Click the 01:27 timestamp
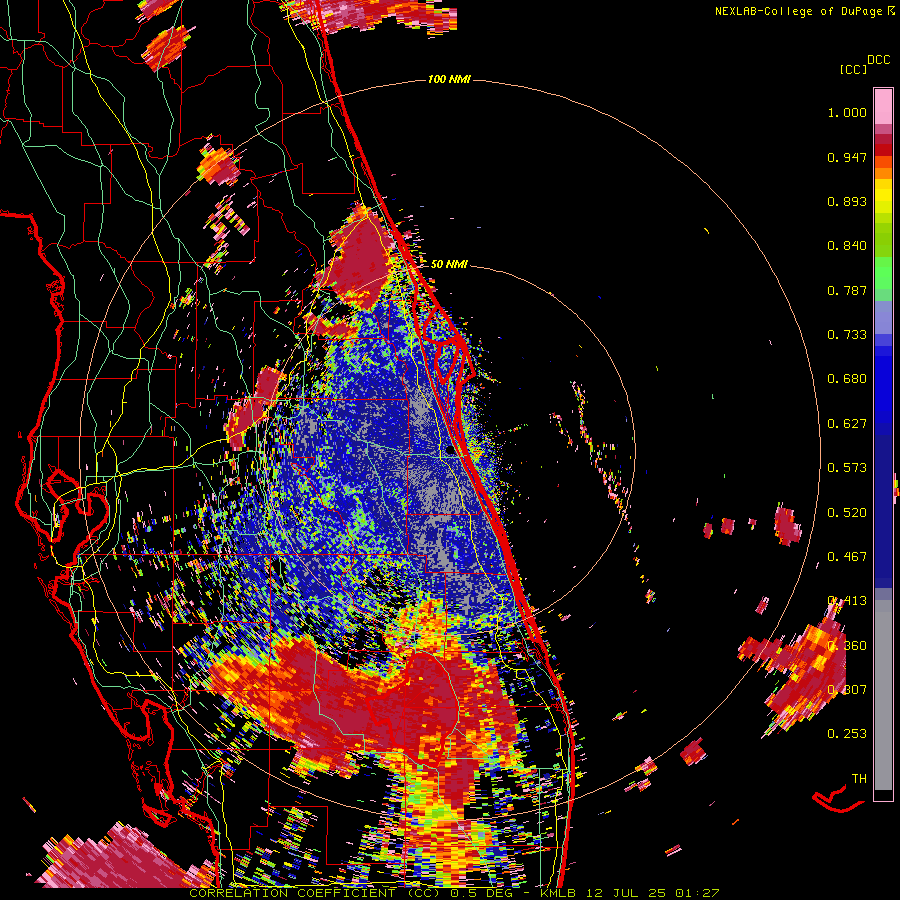 697,893
